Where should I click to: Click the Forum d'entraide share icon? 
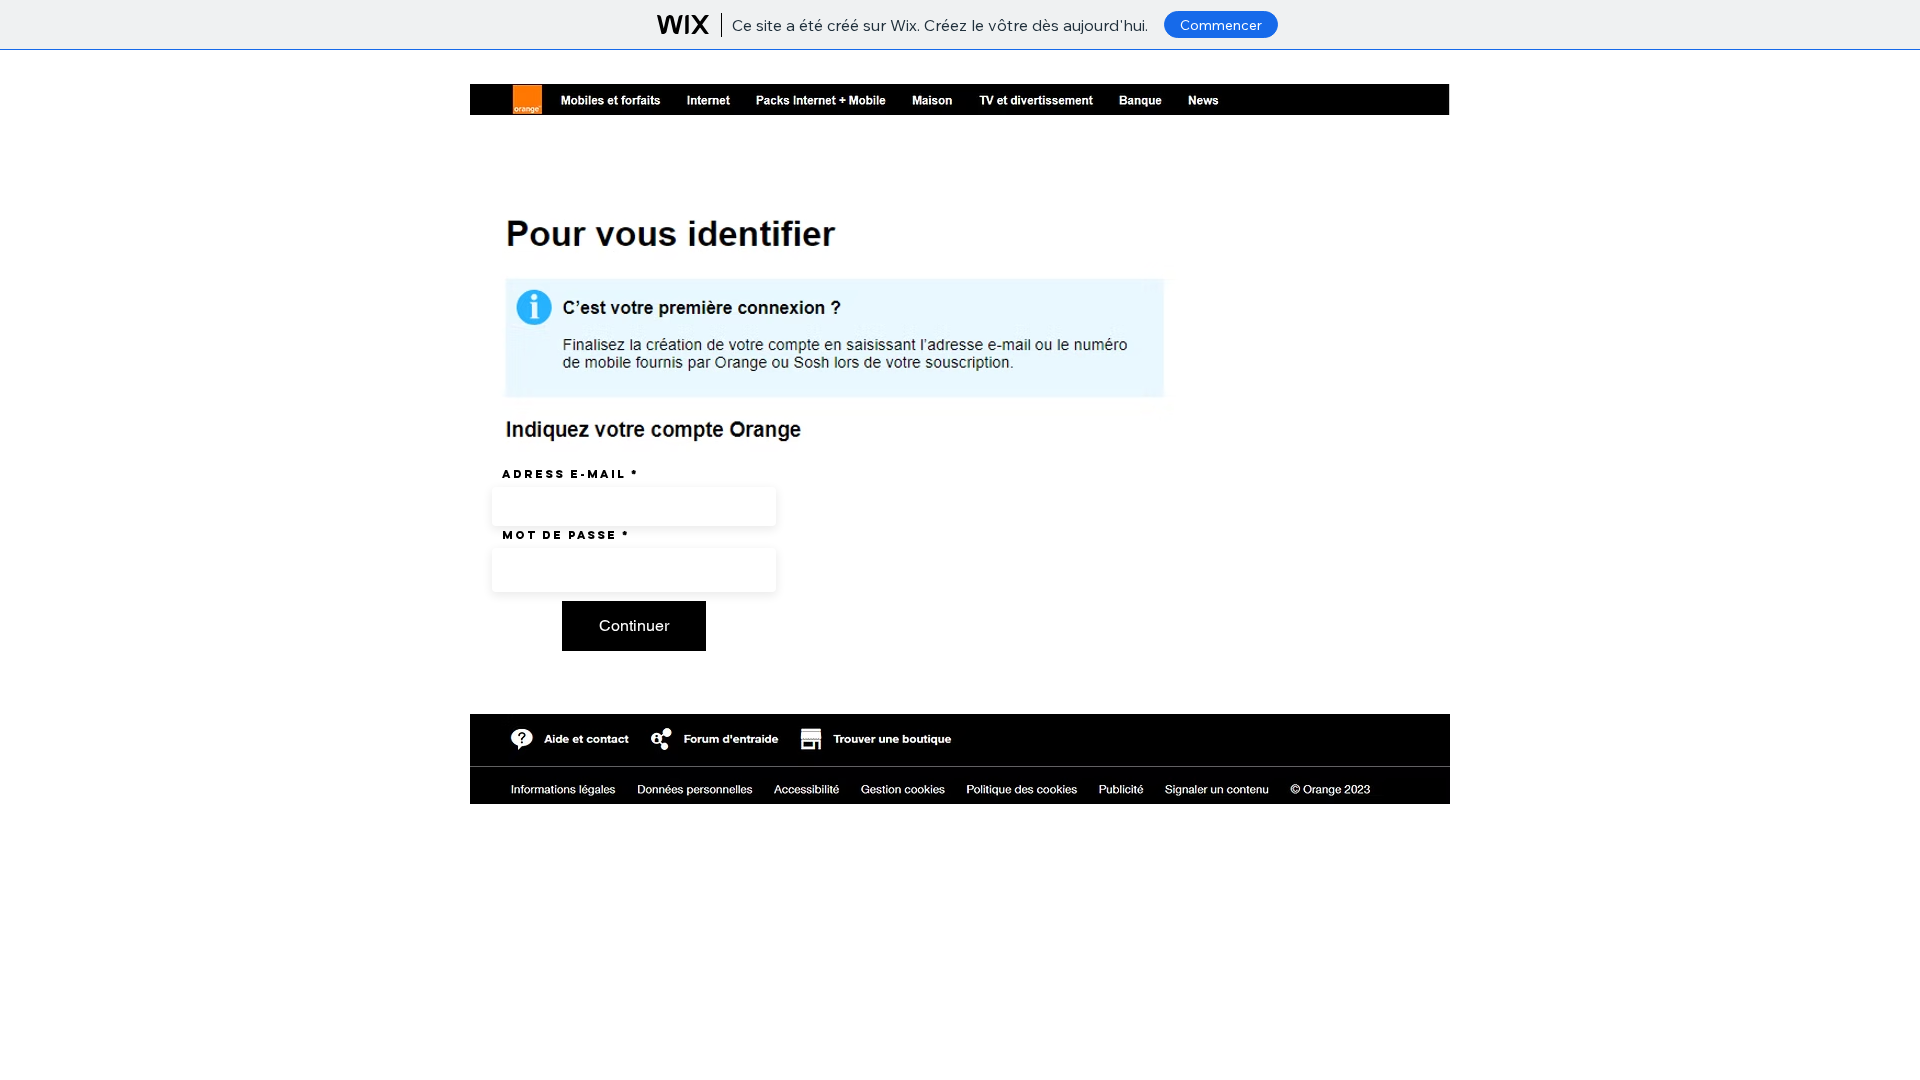(661, 739)
